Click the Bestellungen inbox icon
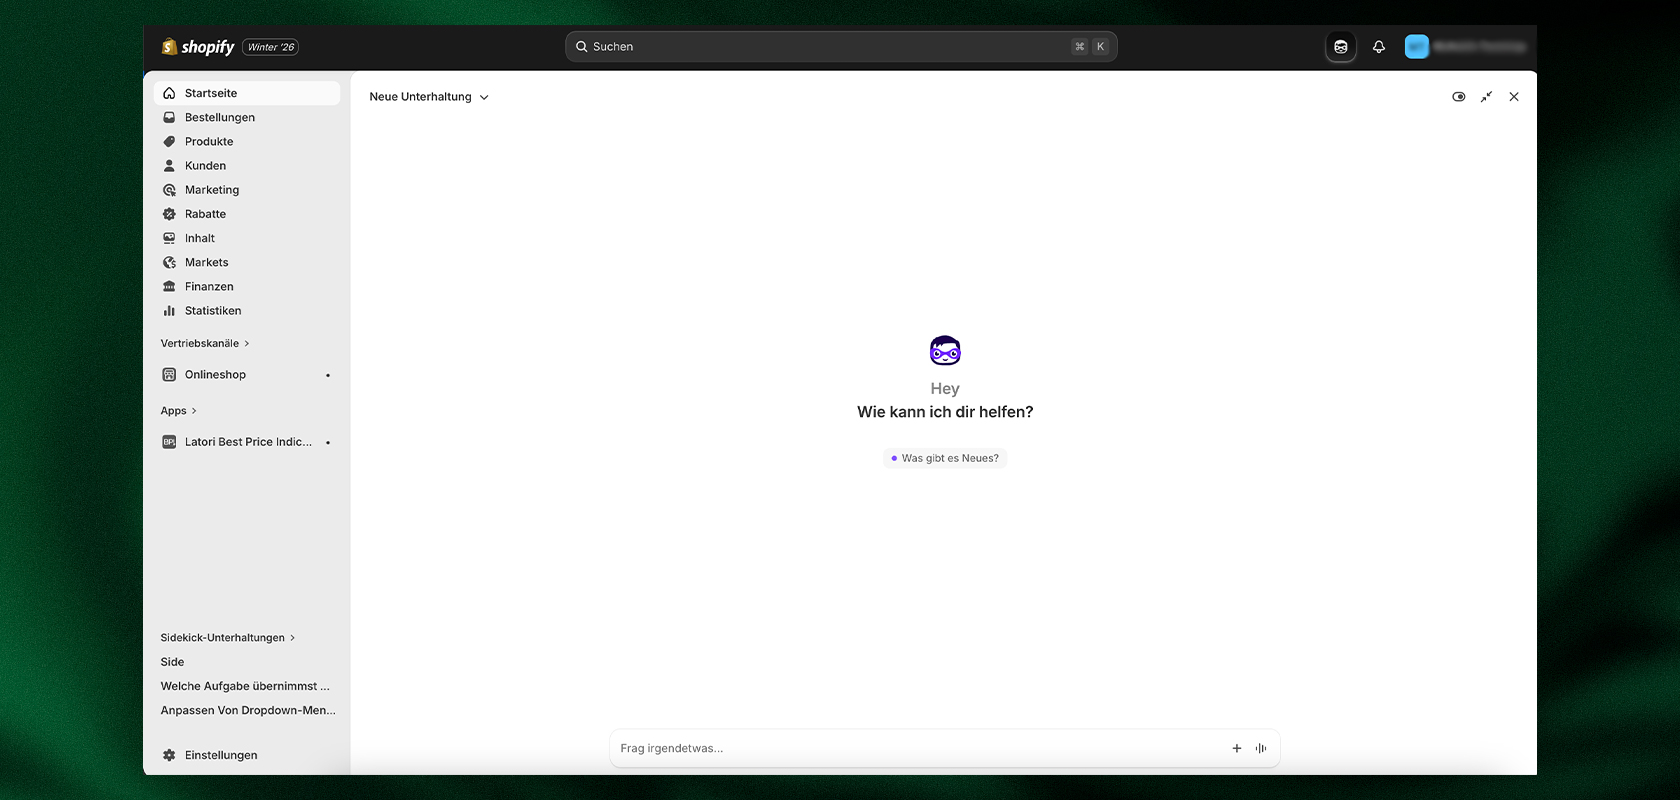The image size is (1680, 800). click(x=169, y=117)
